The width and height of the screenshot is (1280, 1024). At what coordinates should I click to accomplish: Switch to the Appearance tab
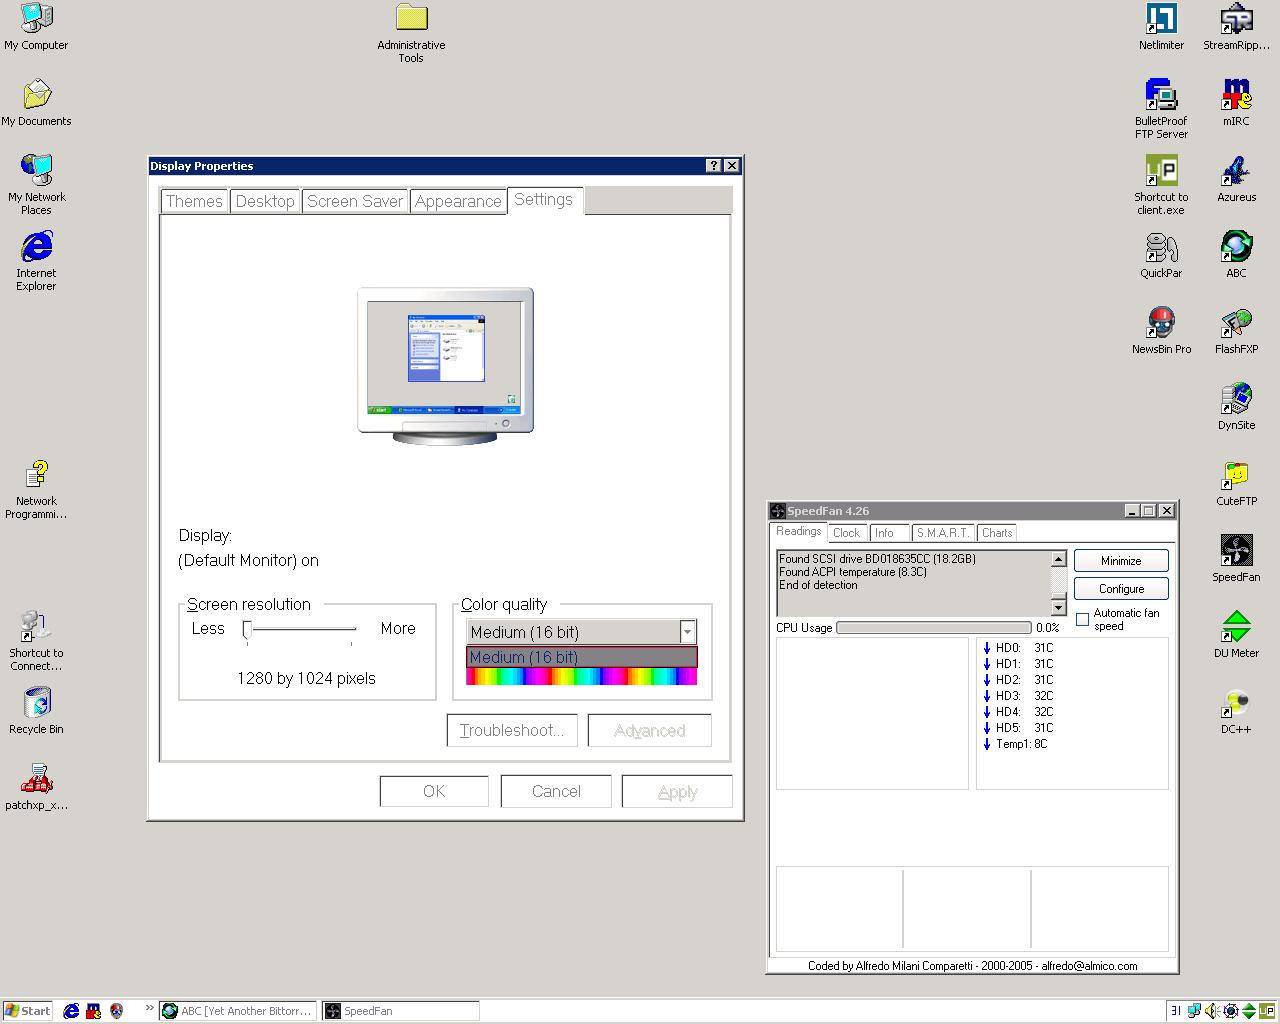coord(458,201)
